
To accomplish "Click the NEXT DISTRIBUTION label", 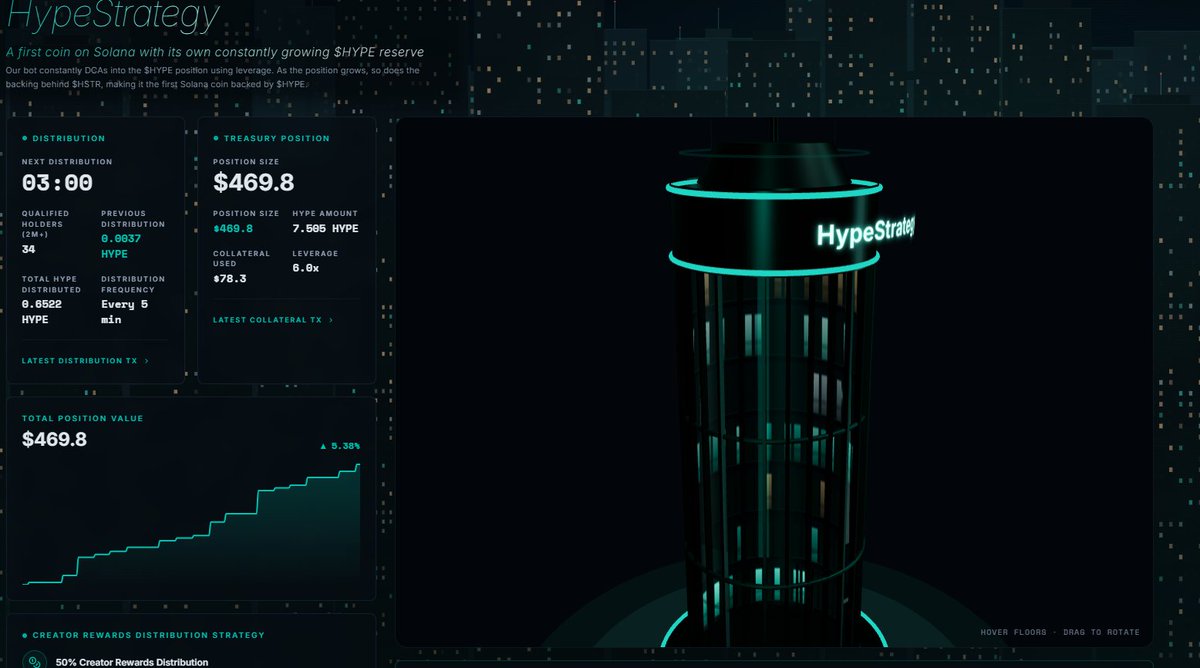I will coord(67,162).
